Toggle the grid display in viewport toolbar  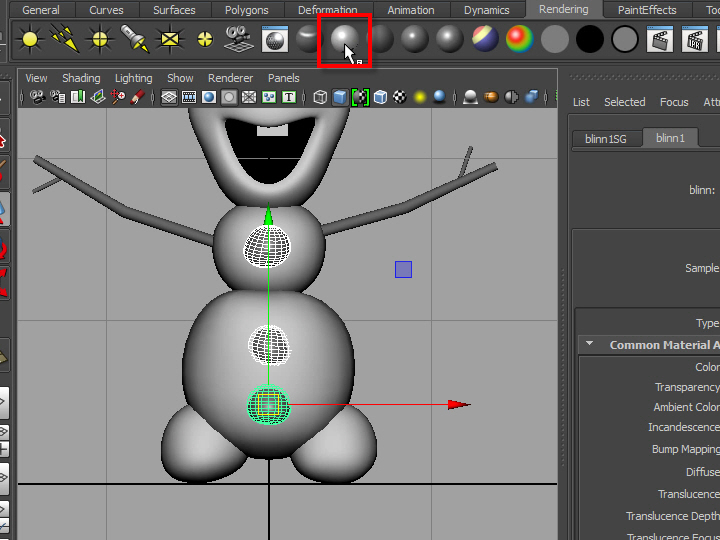169,97
